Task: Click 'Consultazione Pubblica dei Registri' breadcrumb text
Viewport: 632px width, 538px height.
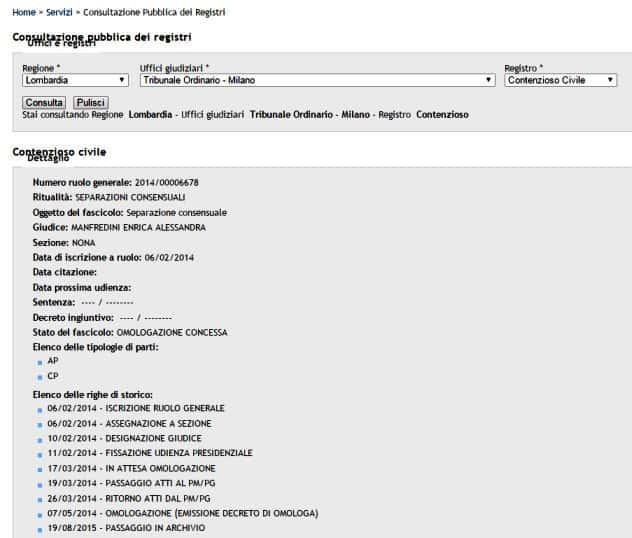Action: (x=154, y=12)
